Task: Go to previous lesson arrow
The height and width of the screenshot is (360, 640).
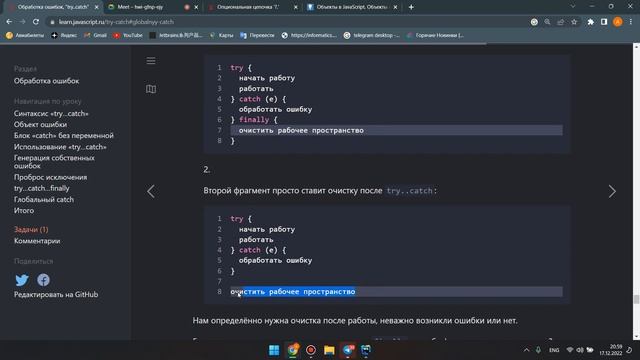Action: tap(151, 191)
